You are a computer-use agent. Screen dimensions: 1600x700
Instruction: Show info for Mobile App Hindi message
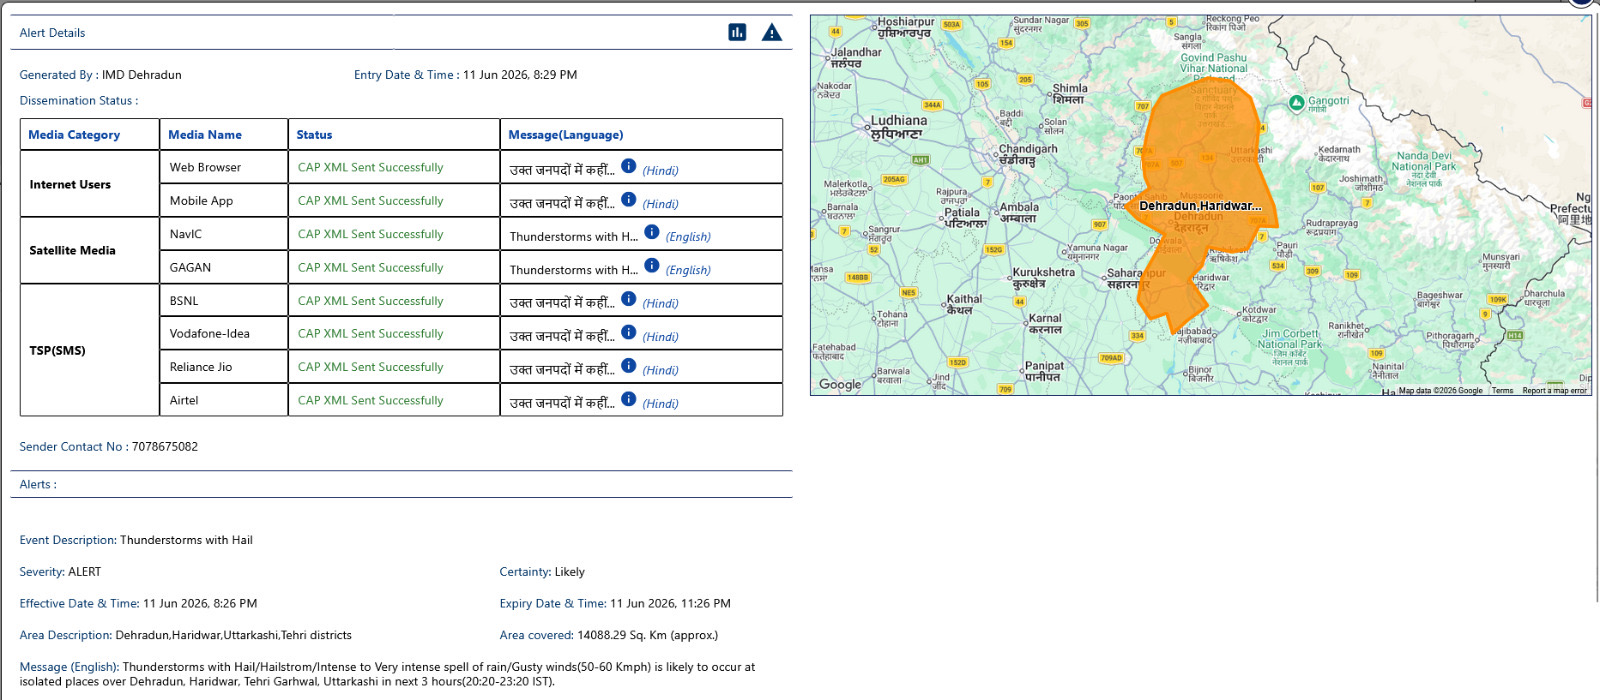628,199
